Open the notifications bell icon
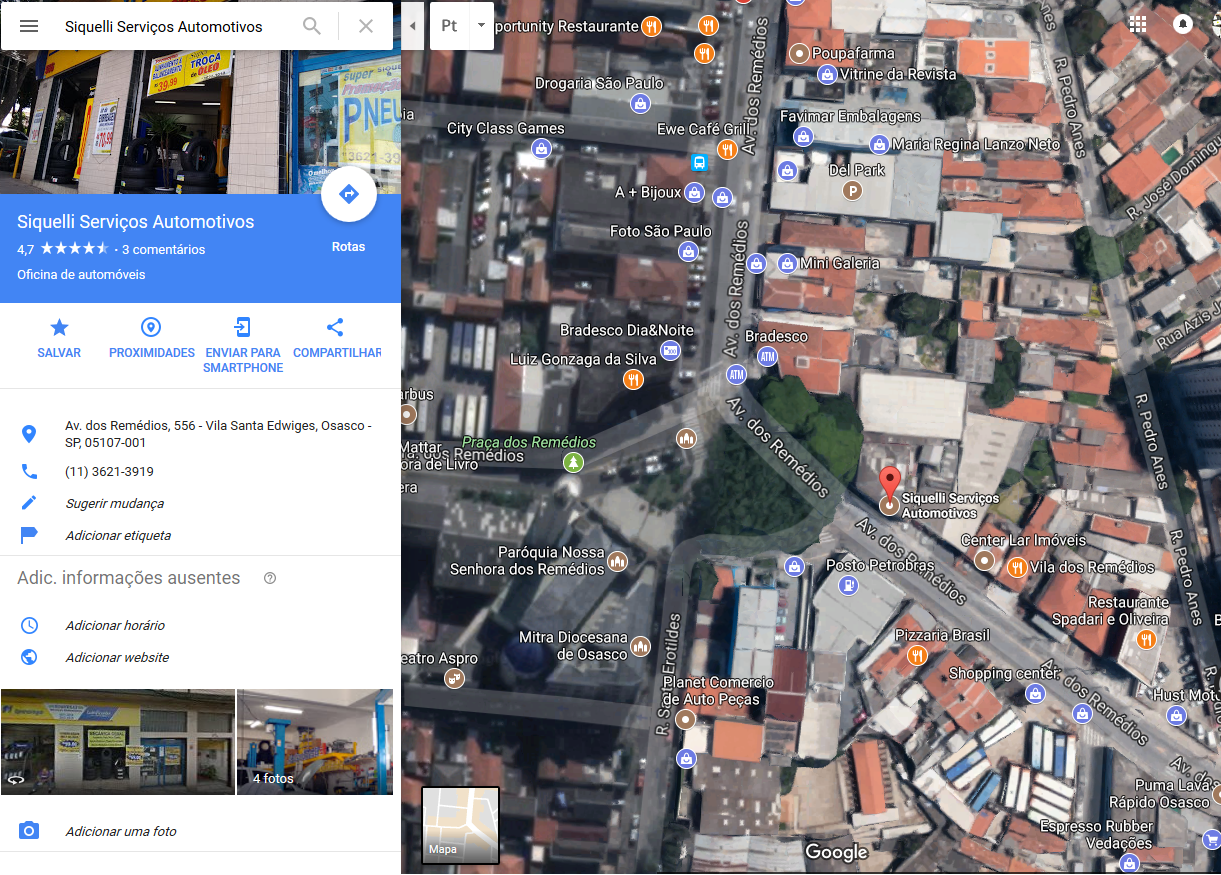Viewport: 1221px width, 875px height. (x=1183, y=24)
